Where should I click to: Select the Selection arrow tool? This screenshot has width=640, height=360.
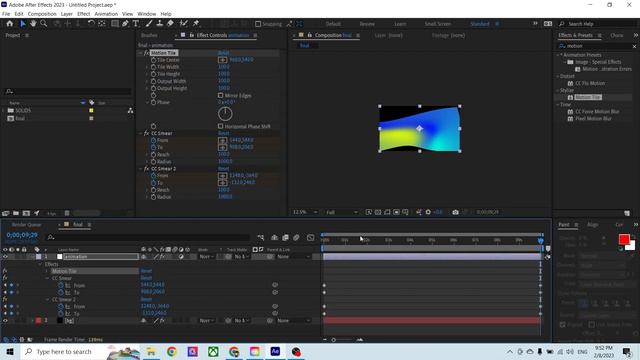[23, 24]
